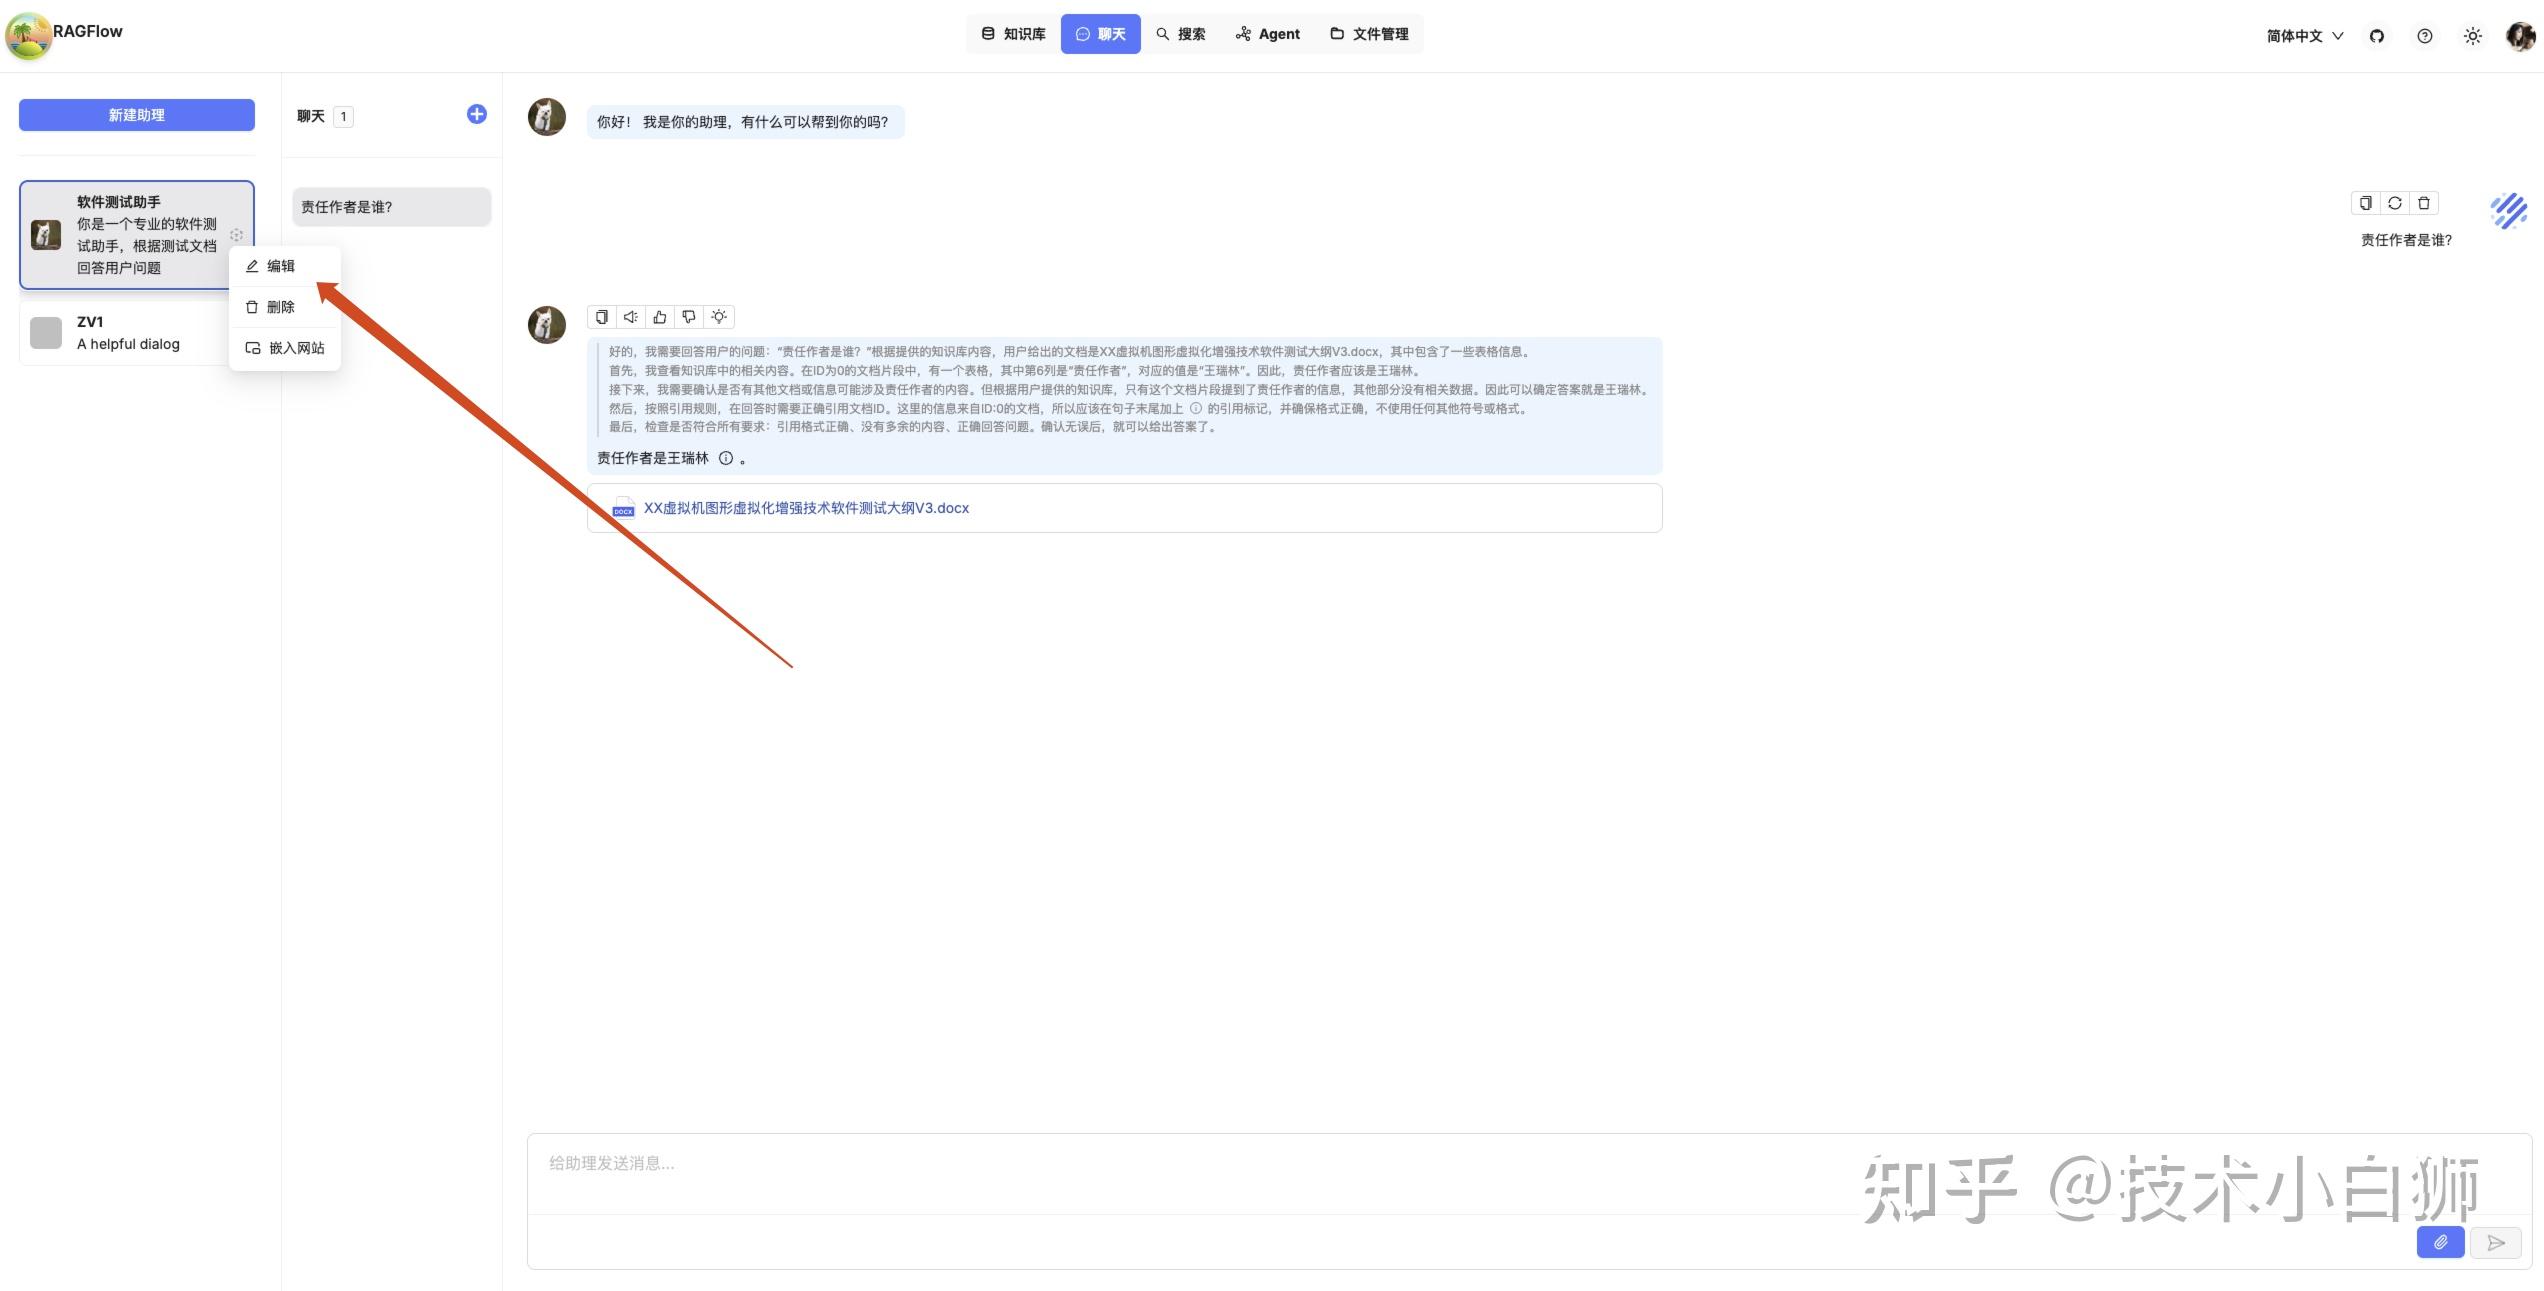Screen dimensions: 2544x1291
Task: Add a new chat with plus icon
Action: click(477, 114)
